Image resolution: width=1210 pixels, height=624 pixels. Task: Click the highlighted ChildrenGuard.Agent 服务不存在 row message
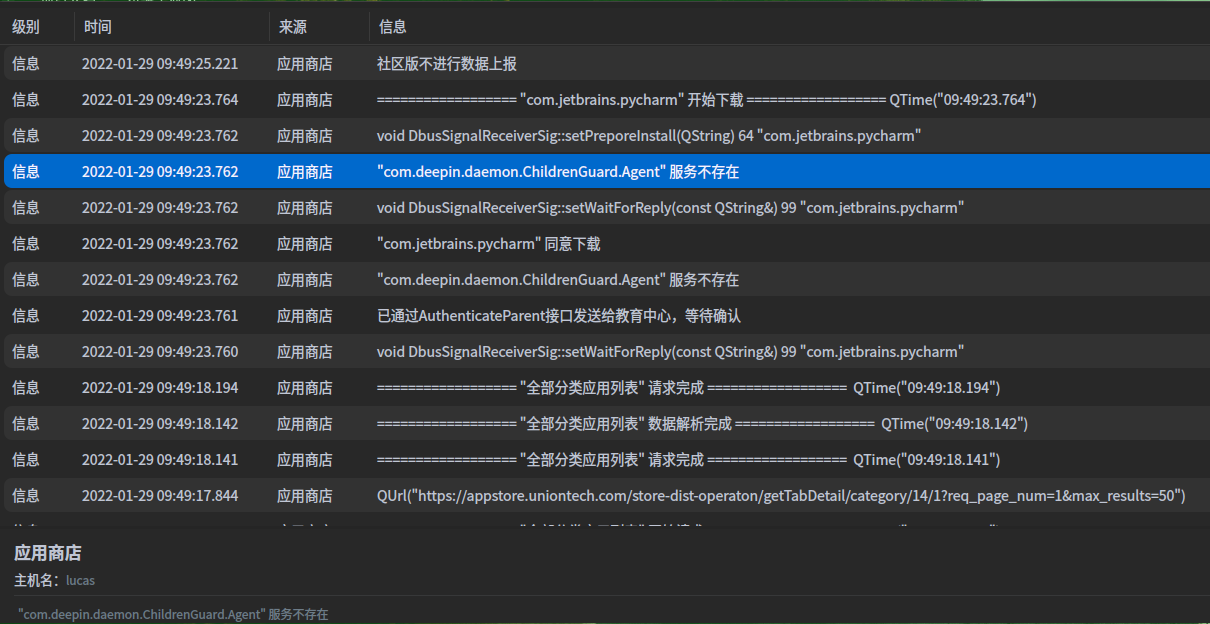[x=558, y=172]
